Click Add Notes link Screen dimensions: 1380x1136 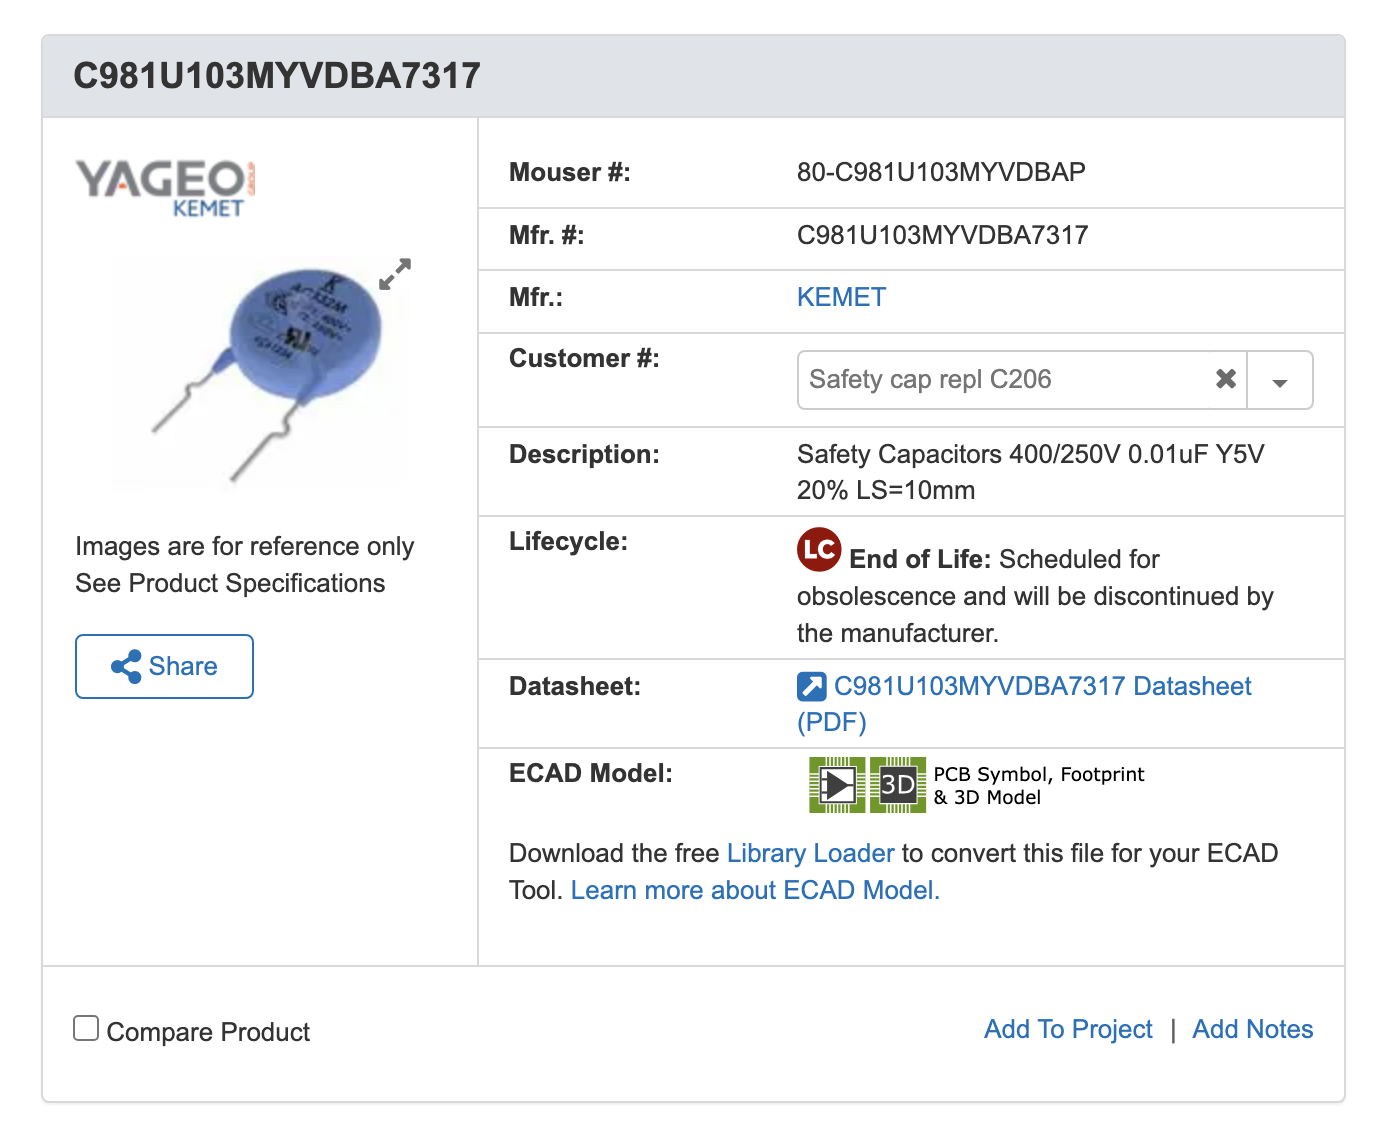tap(1253, 1029)
